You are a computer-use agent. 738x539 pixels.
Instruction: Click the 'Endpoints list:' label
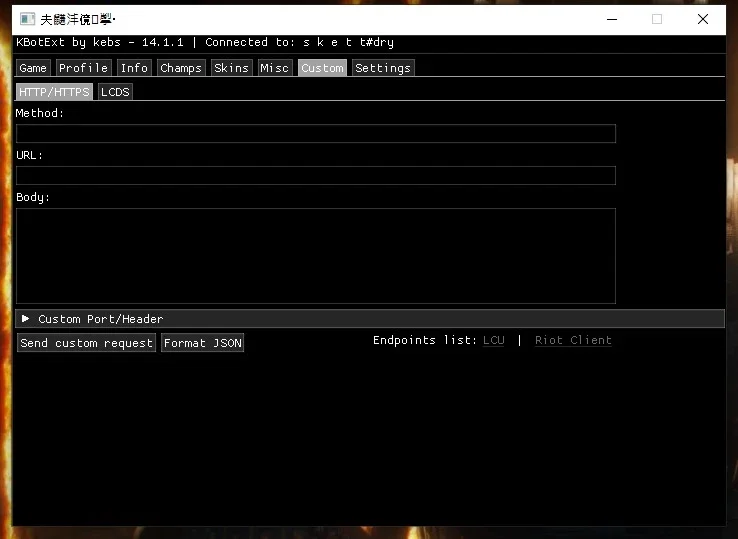pyautogui.click(x=425, y=340)
